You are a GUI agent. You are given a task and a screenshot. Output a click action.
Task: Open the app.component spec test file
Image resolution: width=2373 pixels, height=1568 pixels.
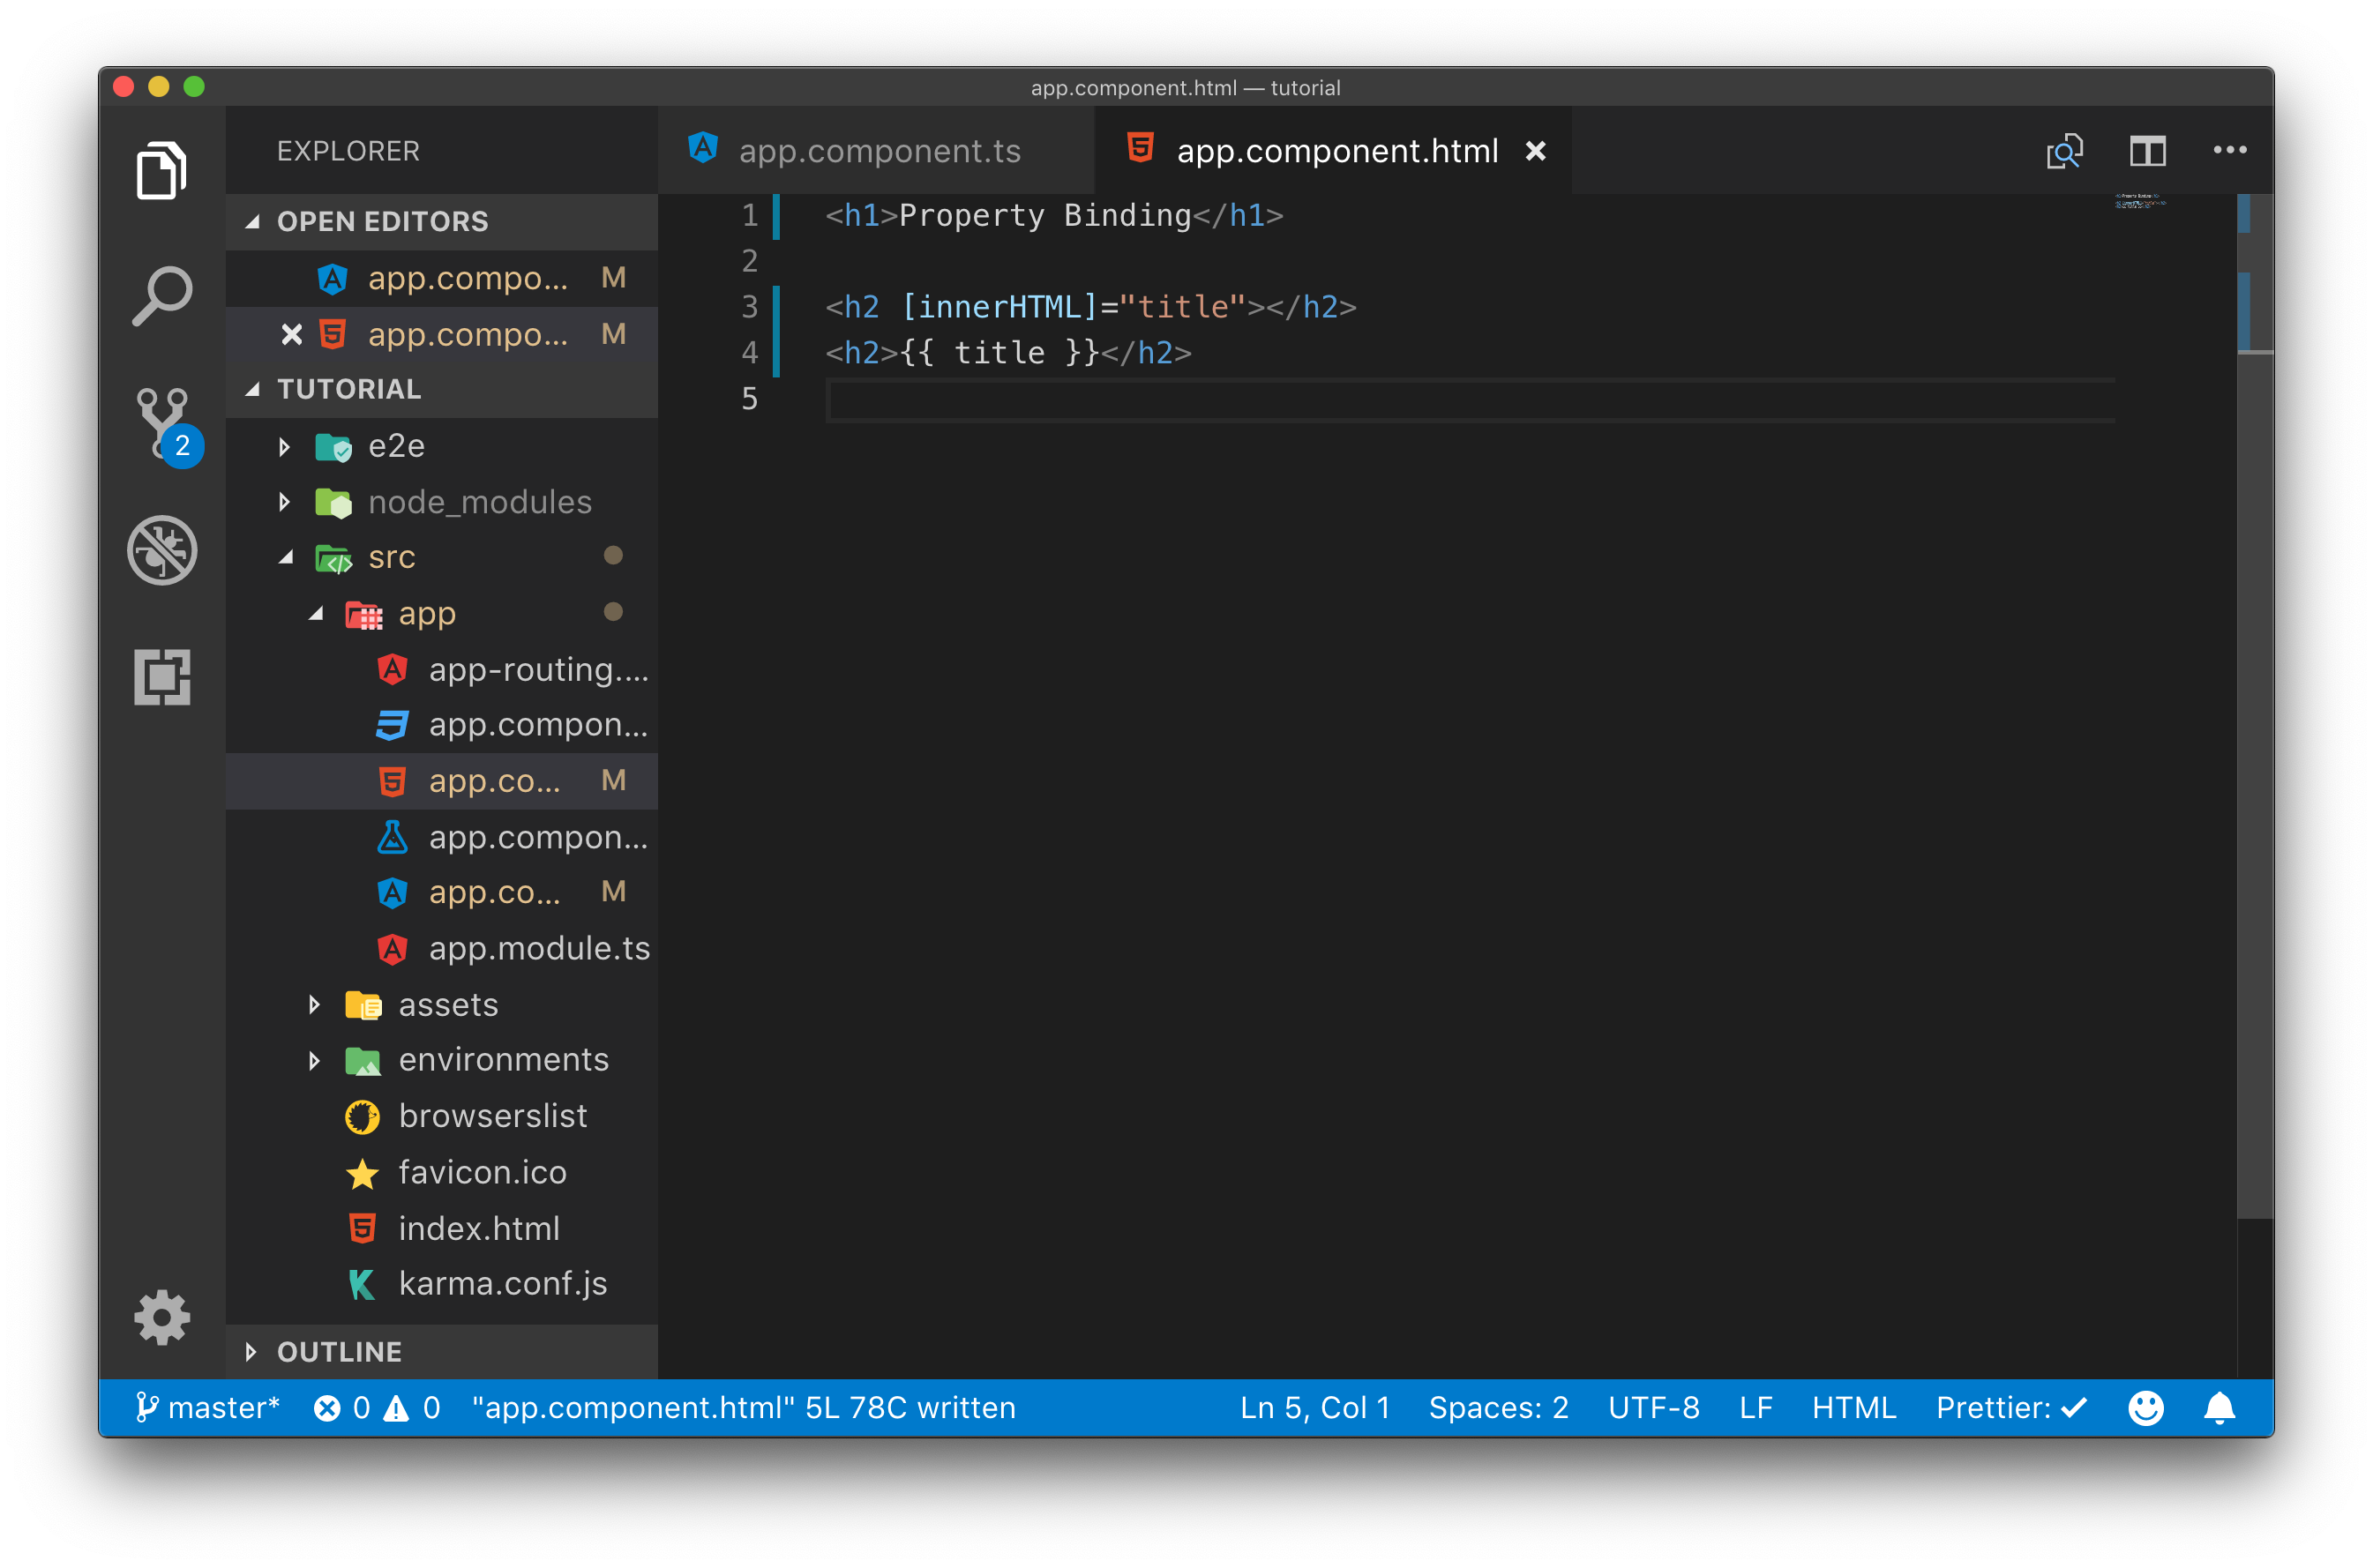441,837
